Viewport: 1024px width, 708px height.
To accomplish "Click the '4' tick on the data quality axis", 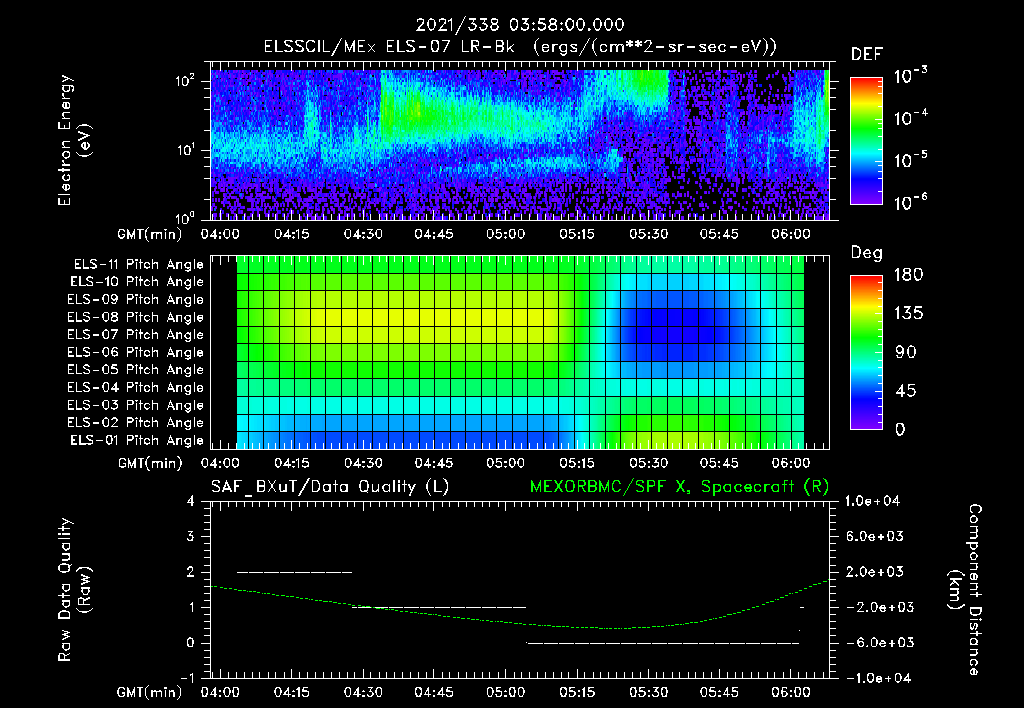I will (x=191, y=501).
